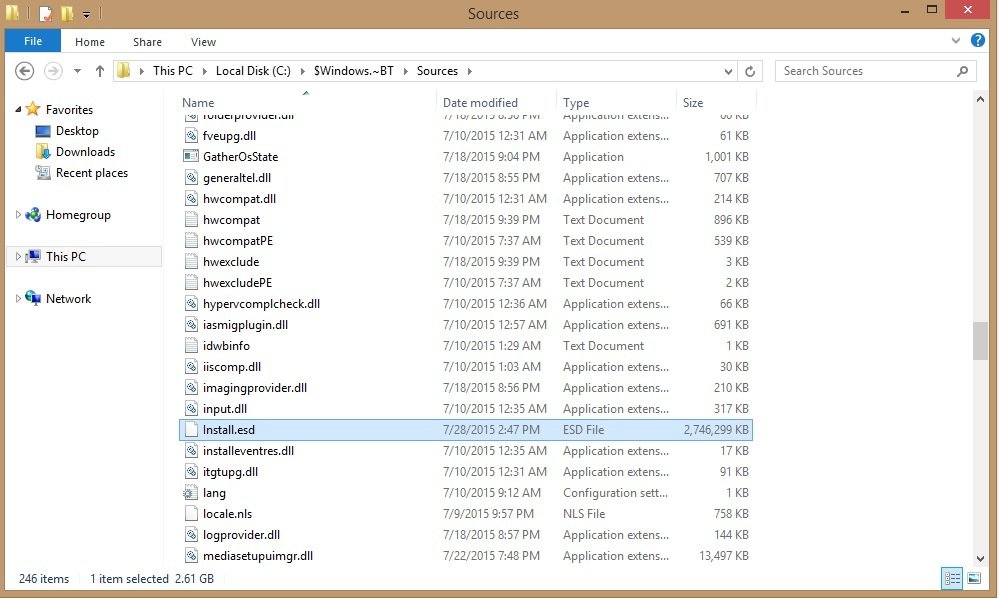Click the Back navigation arrow
The height and width of the screenshot is (598, 999).
click(x=25, y=71)
